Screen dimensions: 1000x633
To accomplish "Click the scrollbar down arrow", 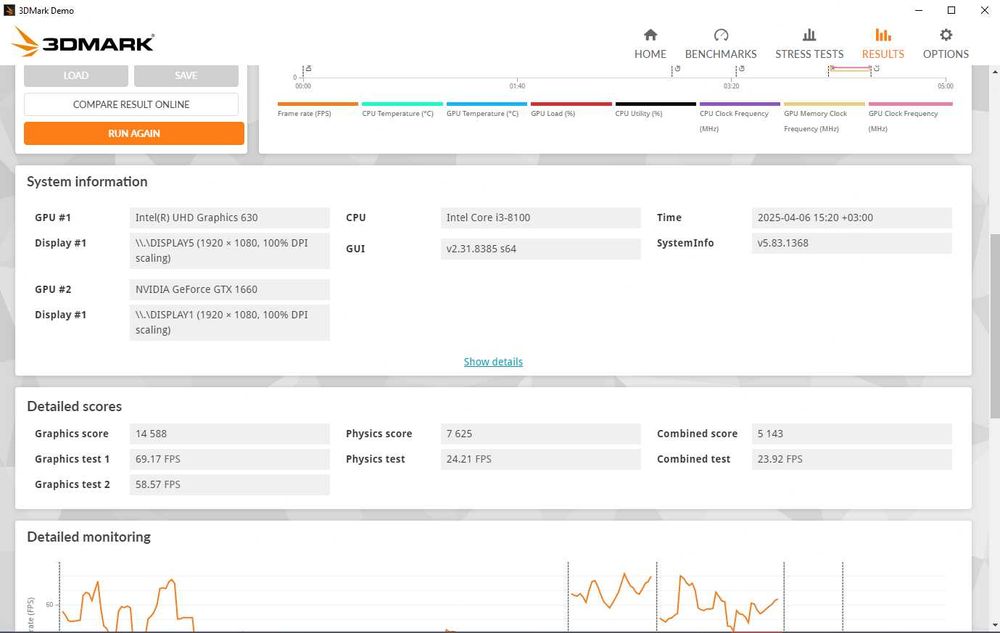I will coord(994,625).
